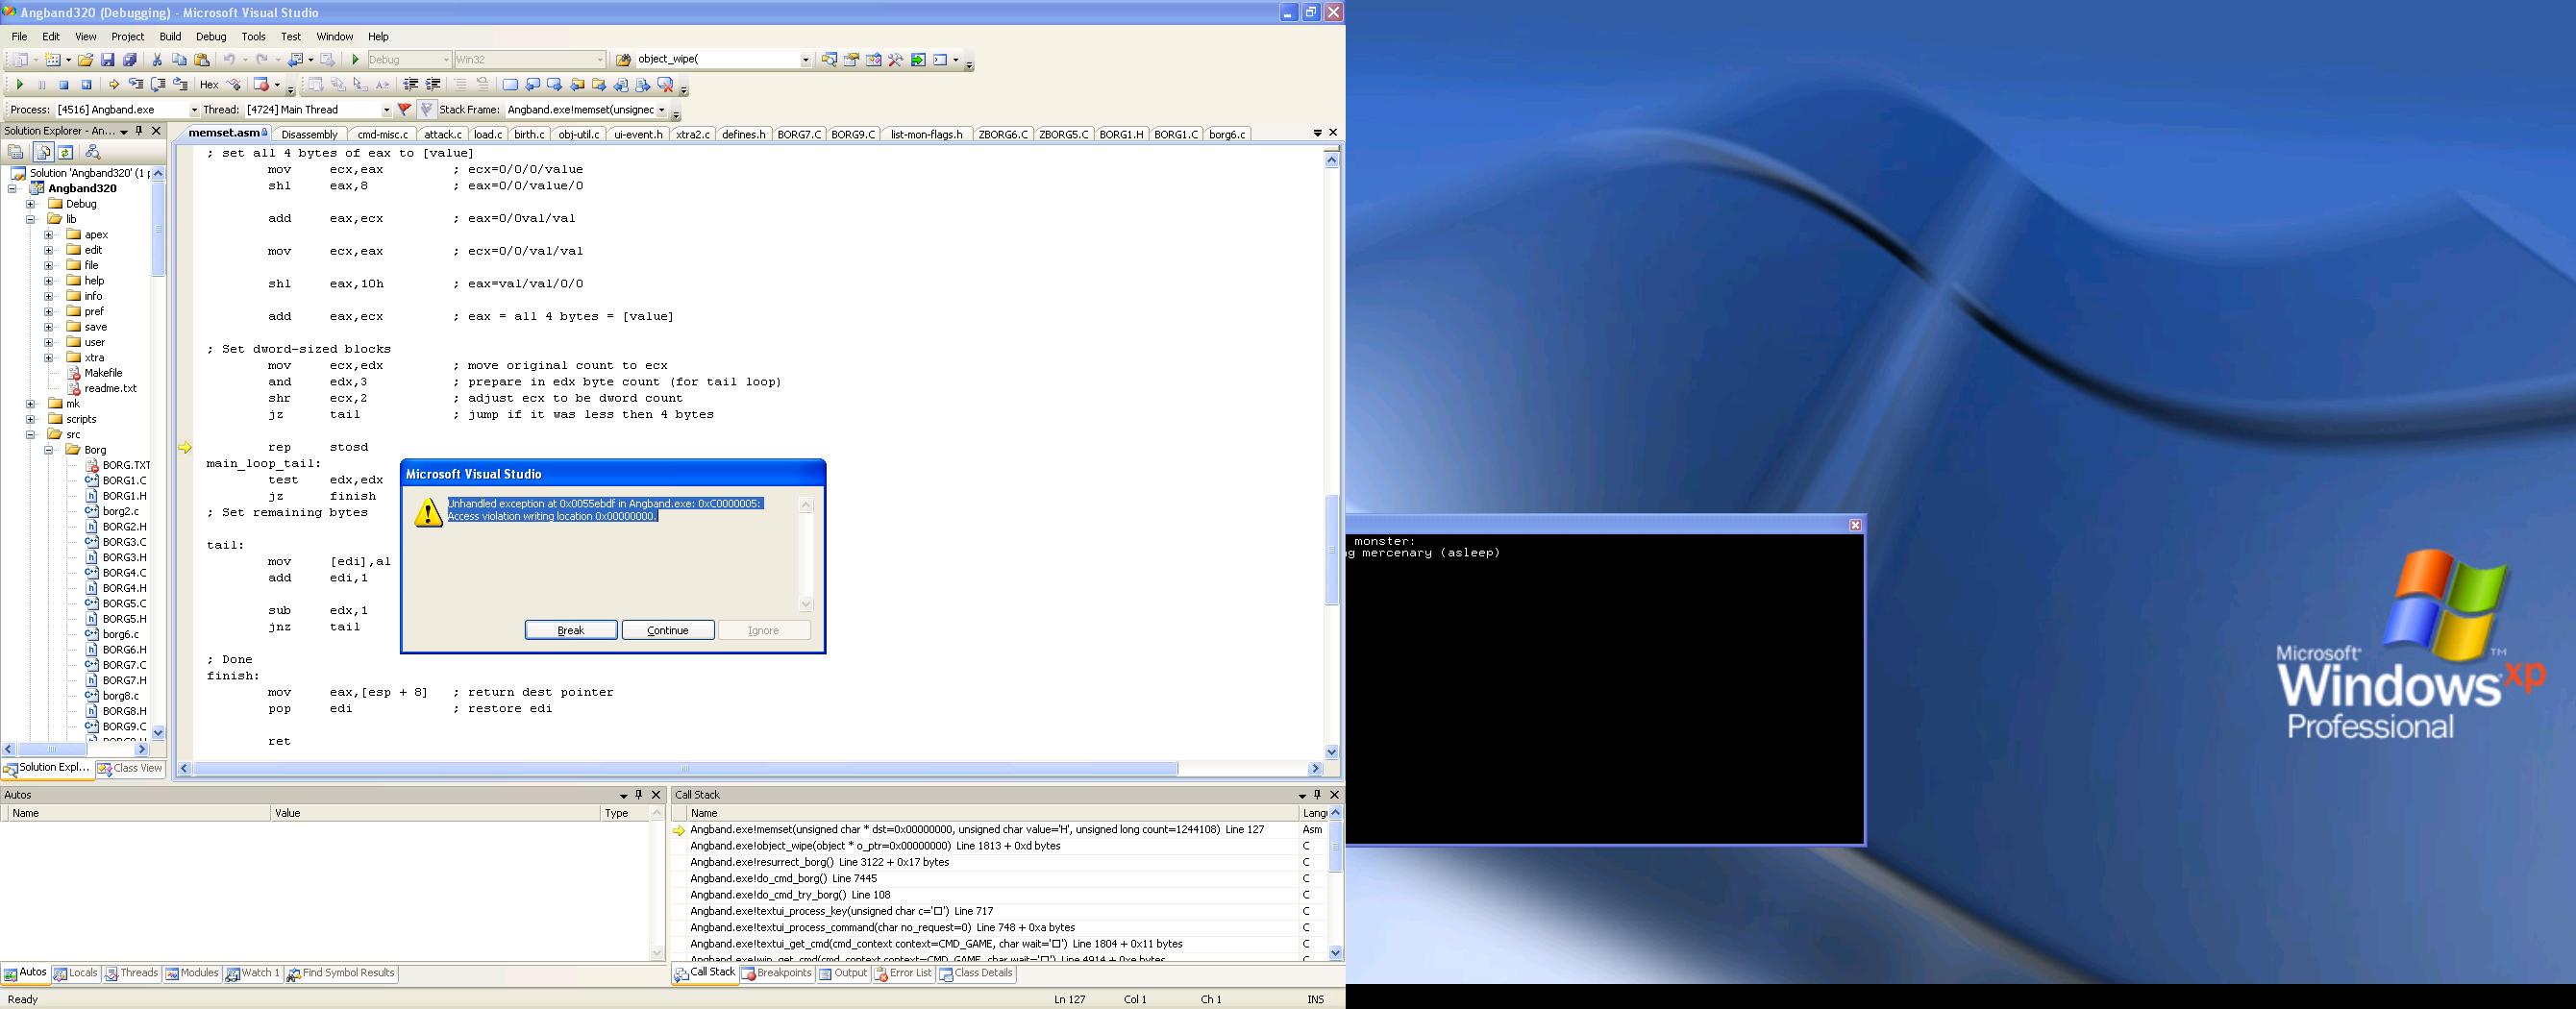The width and height of the screenshot is (2576, 1009).
Task: Switch to the cmd-misc.c editor tab
Action: [x=382, y=134]
